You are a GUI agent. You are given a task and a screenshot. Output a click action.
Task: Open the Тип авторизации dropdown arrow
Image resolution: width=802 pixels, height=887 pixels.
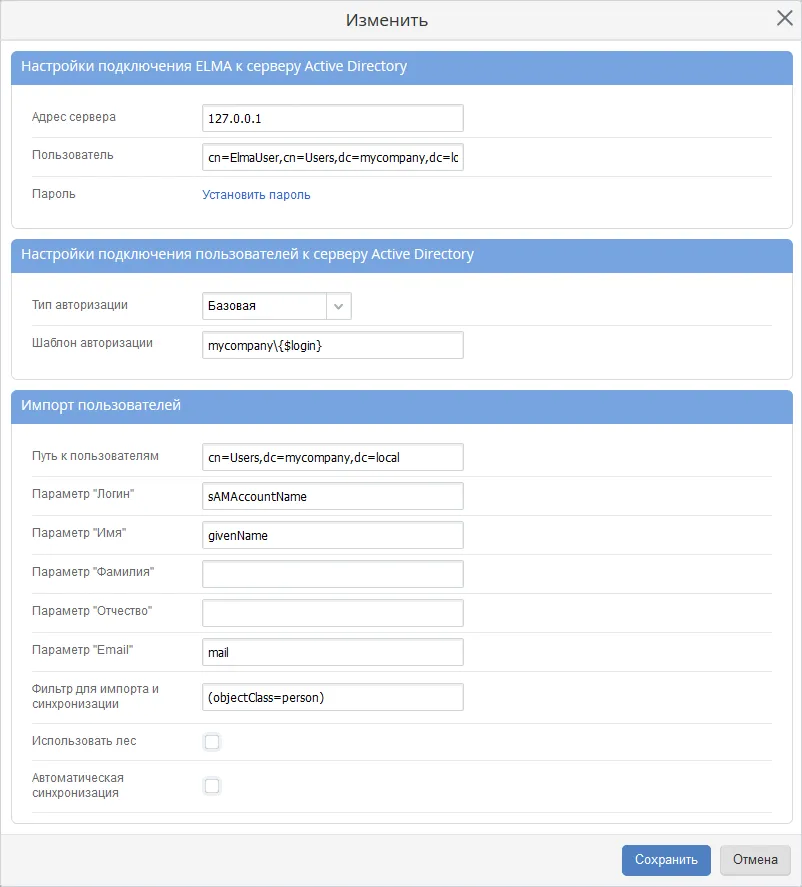(339, 306)
